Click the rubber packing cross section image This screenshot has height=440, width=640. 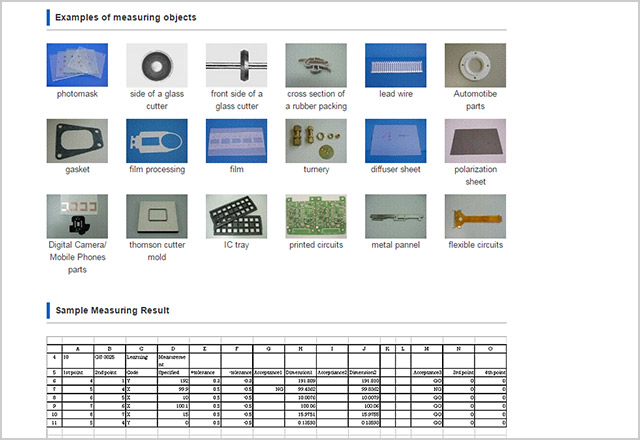coord(316,64)
